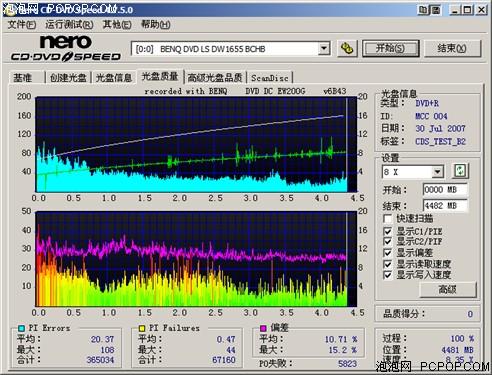
Task: Click the PI Errors maximum 108
Action: pos(107,350)
